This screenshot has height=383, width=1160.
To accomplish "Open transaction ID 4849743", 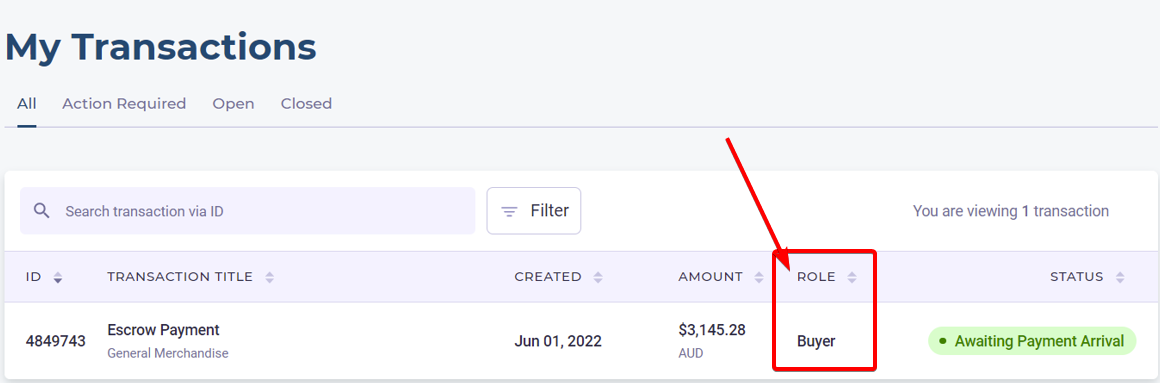I will pos(55,342).
